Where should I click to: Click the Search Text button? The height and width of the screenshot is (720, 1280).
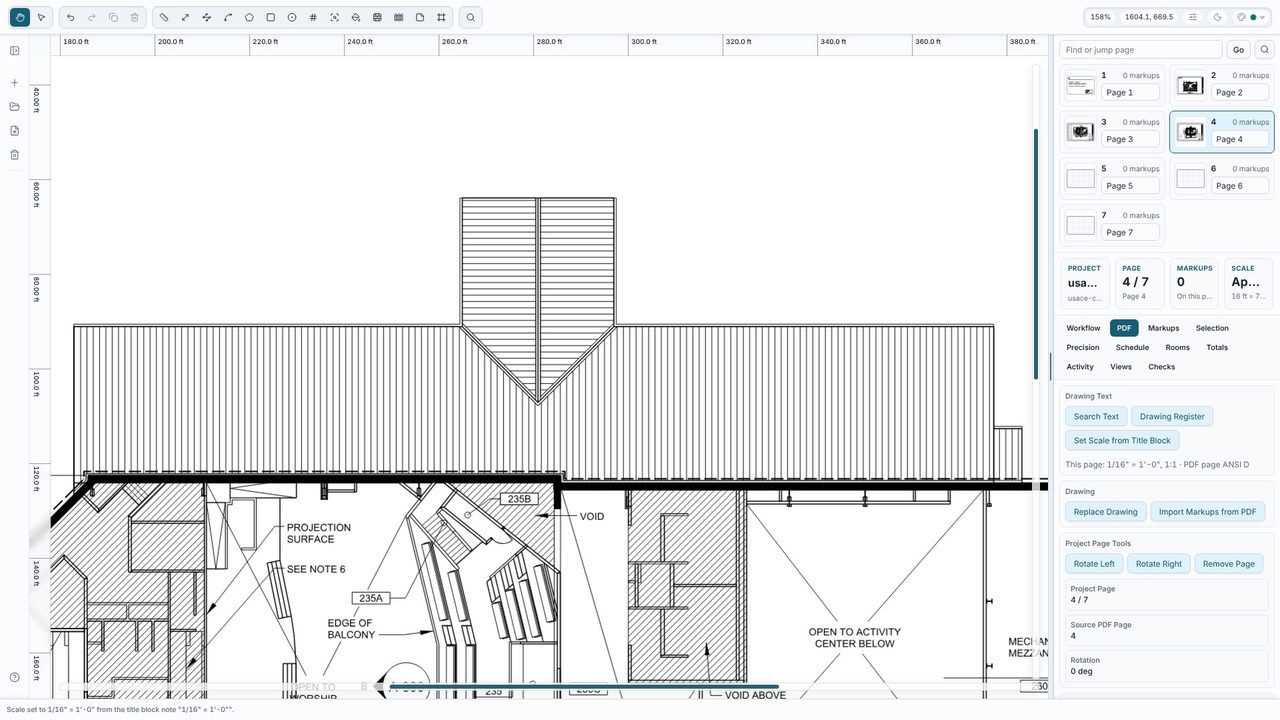(1096, 416)
